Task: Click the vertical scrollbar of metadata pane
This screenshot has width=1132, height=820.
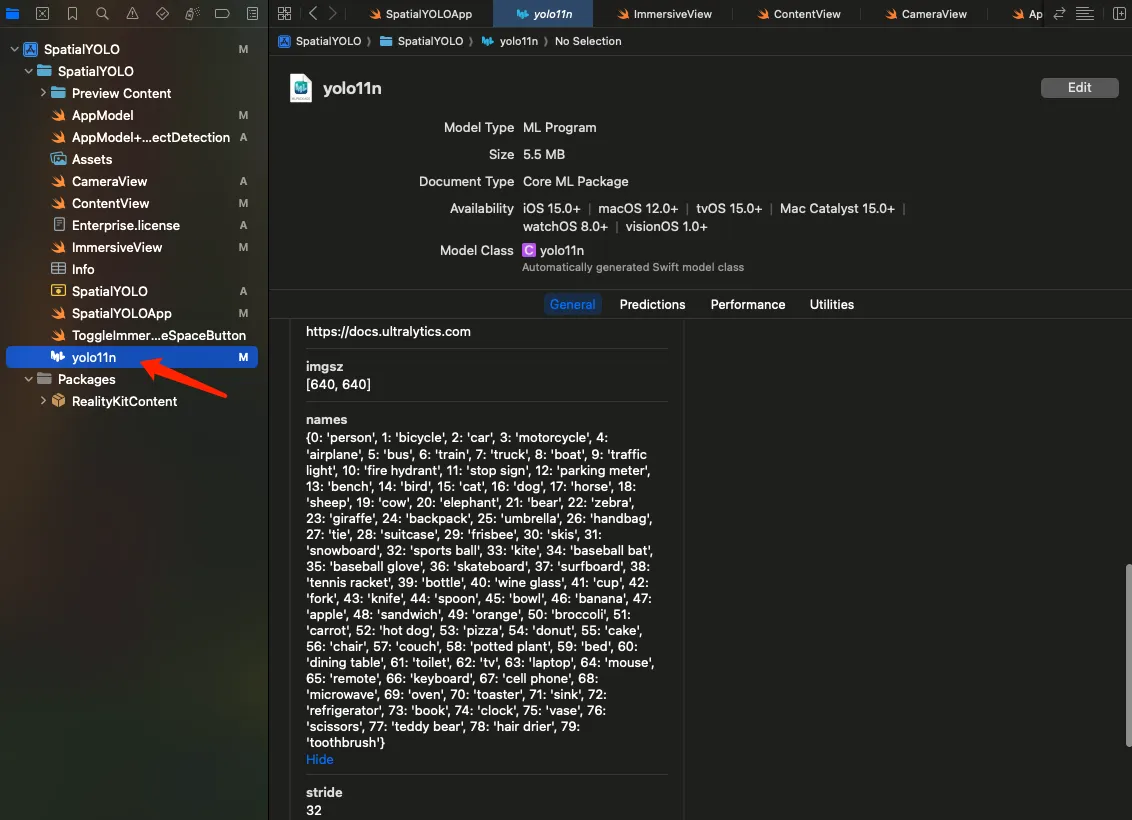Action: 1128,655
